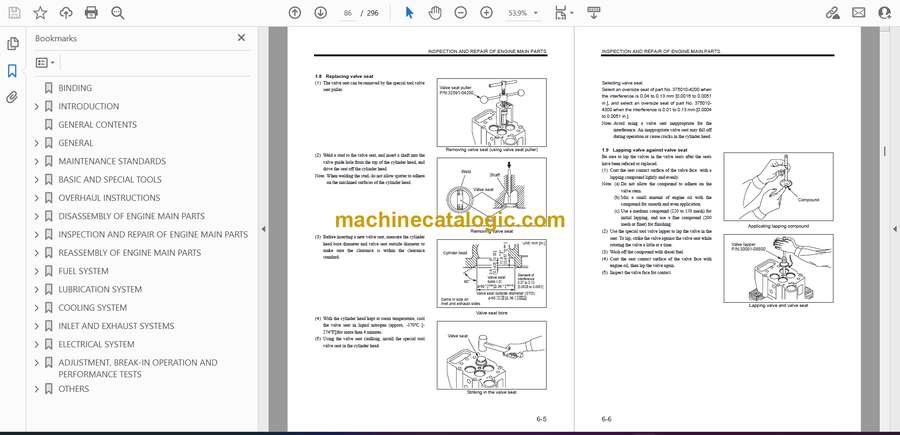Open the page fit options dropdown
This screenshot has height=435, width=900.
tap(564, 13)
